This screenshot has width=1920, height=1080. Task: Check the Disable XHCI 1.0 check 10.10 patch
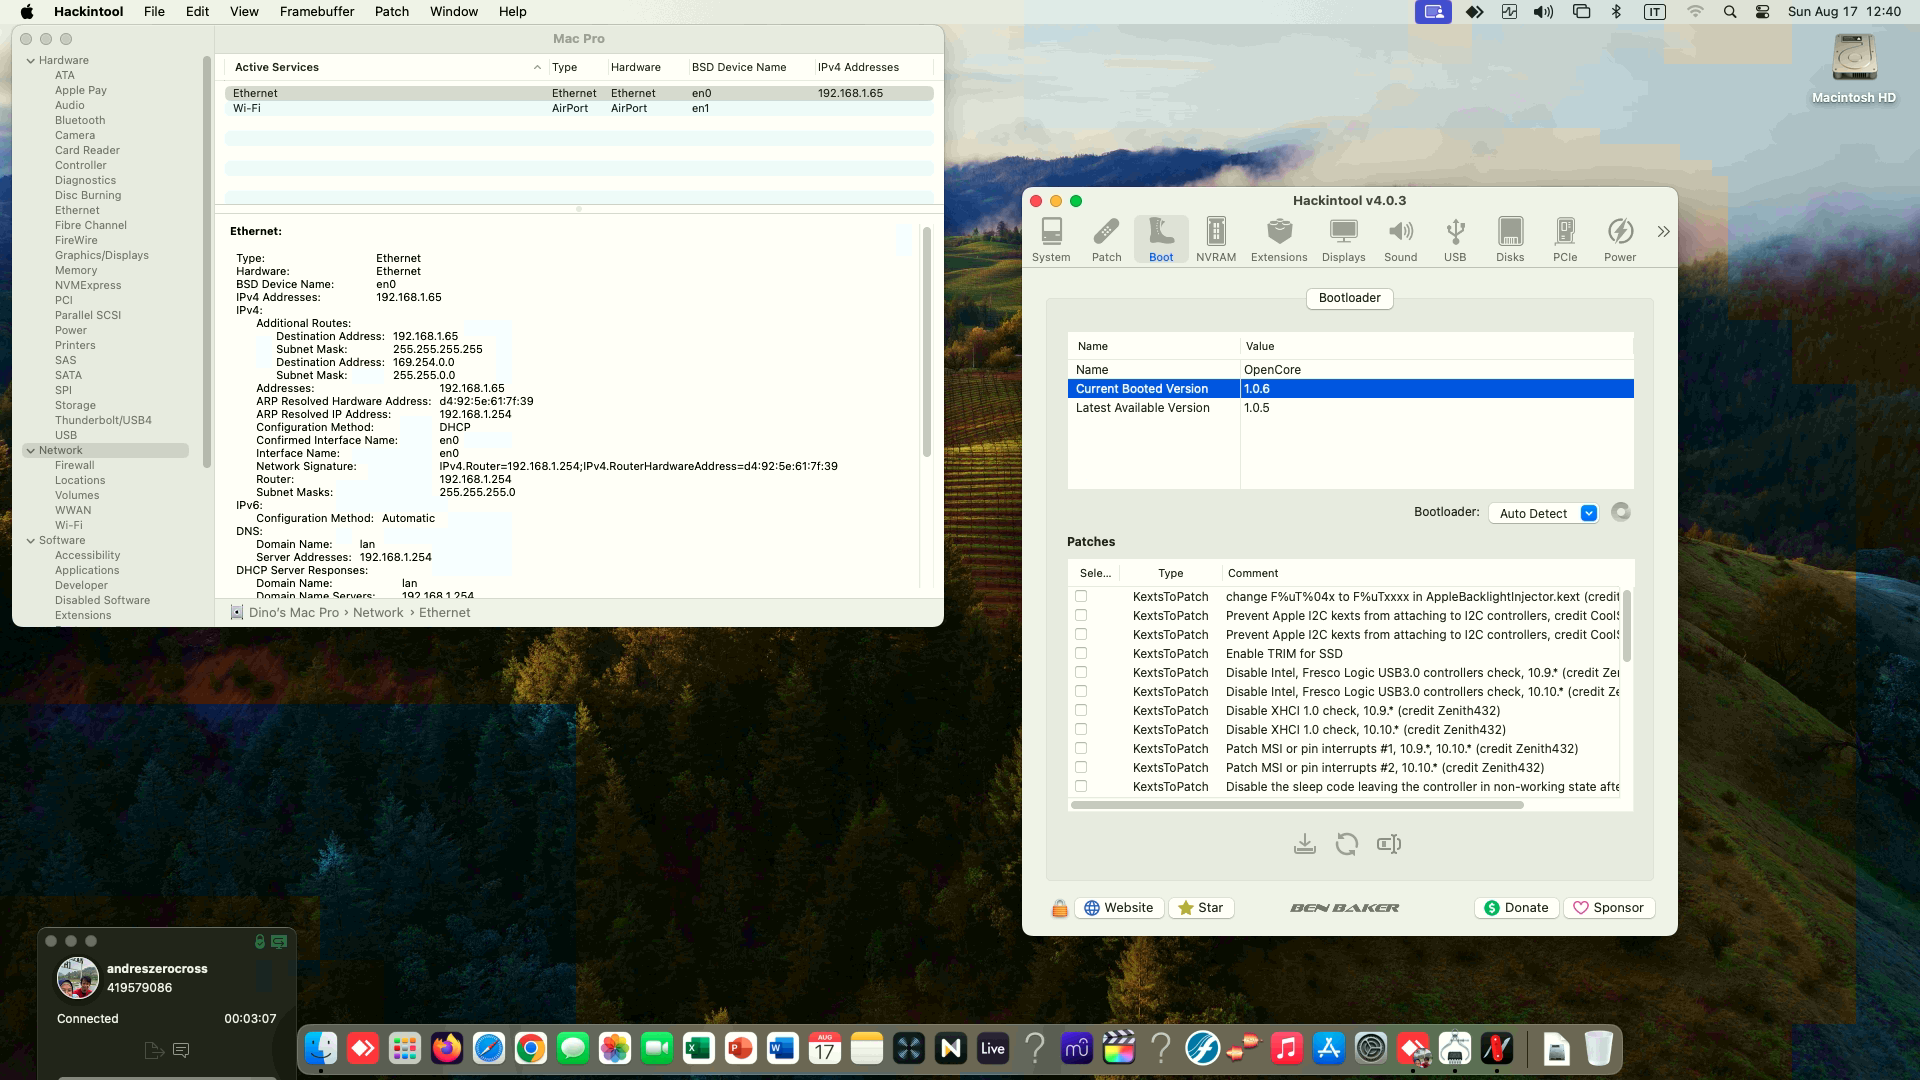1081,729
